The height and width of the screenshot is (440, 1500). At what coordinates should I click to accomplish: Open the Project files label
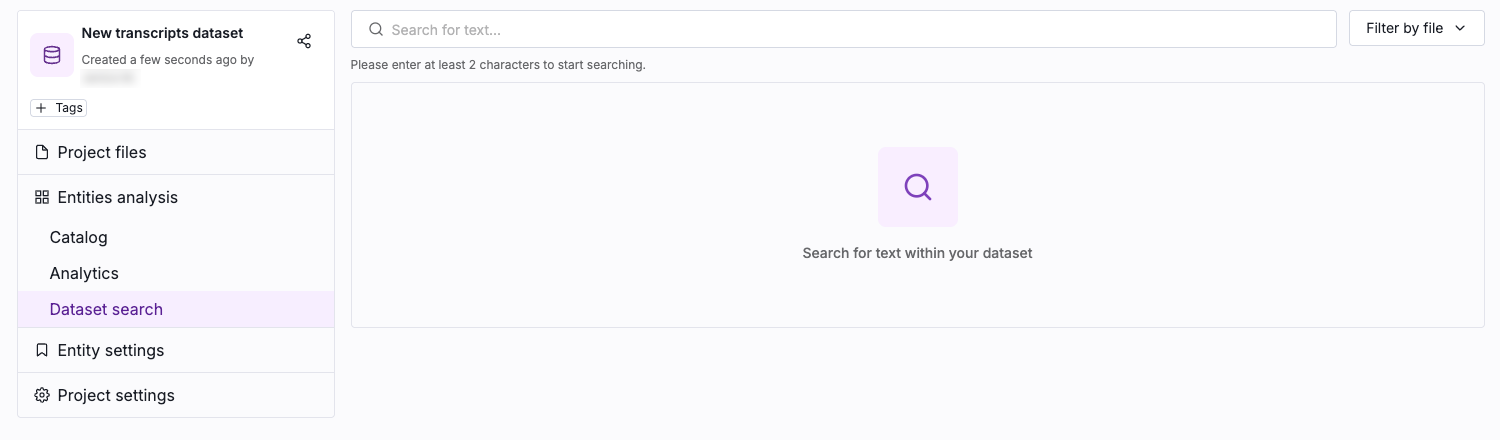click(x=102, y=152)
